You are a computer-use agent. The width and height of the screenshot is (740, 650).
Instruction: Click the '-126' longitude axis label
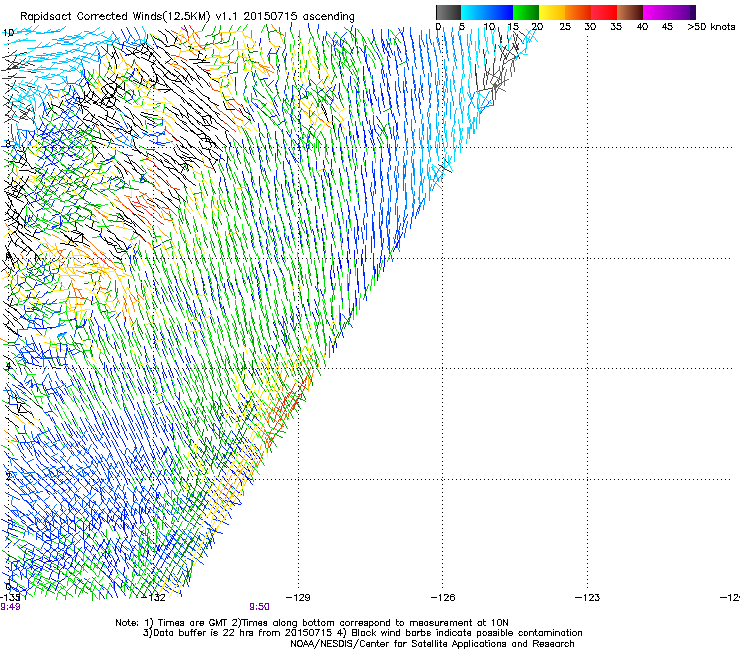click(x=443, y=598)
